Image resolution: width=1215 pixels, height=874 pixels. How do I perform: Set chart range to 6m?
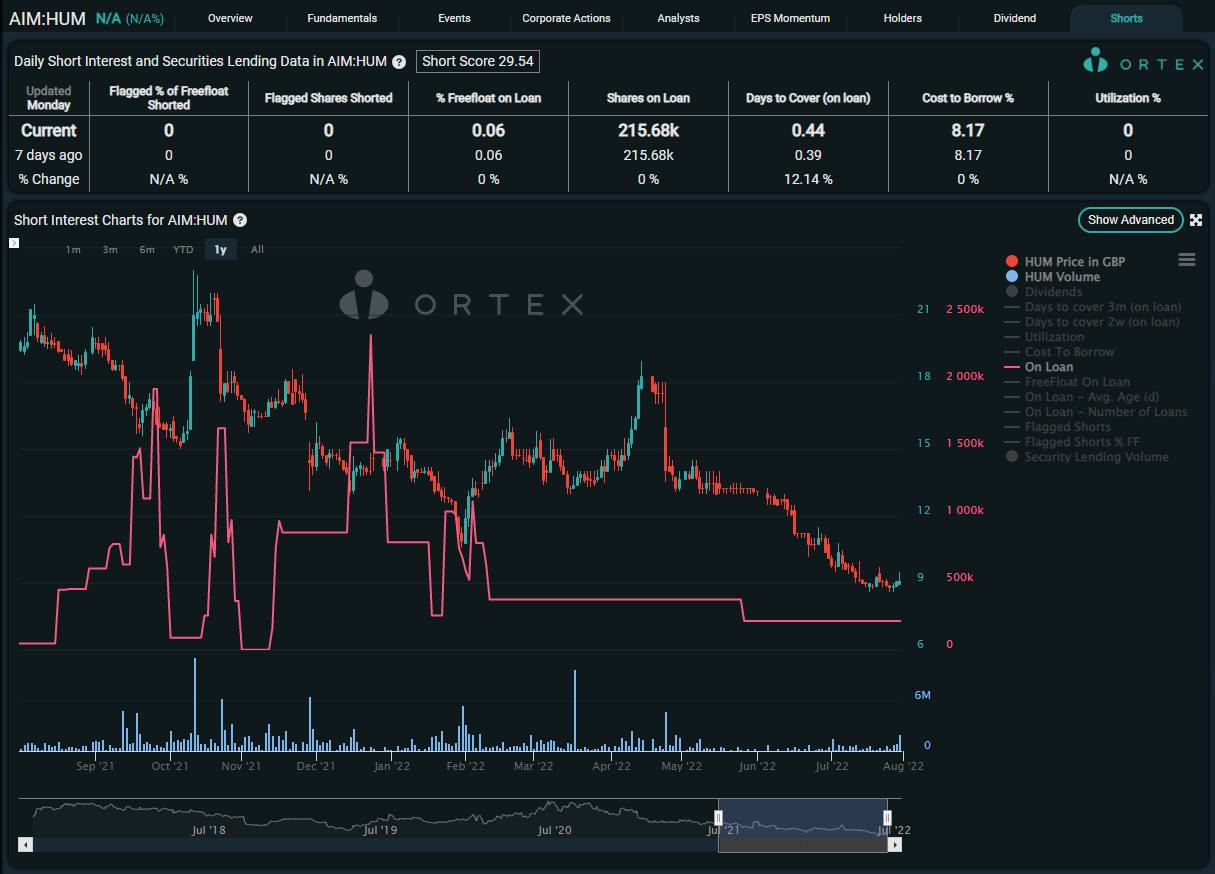click(147, 249)
